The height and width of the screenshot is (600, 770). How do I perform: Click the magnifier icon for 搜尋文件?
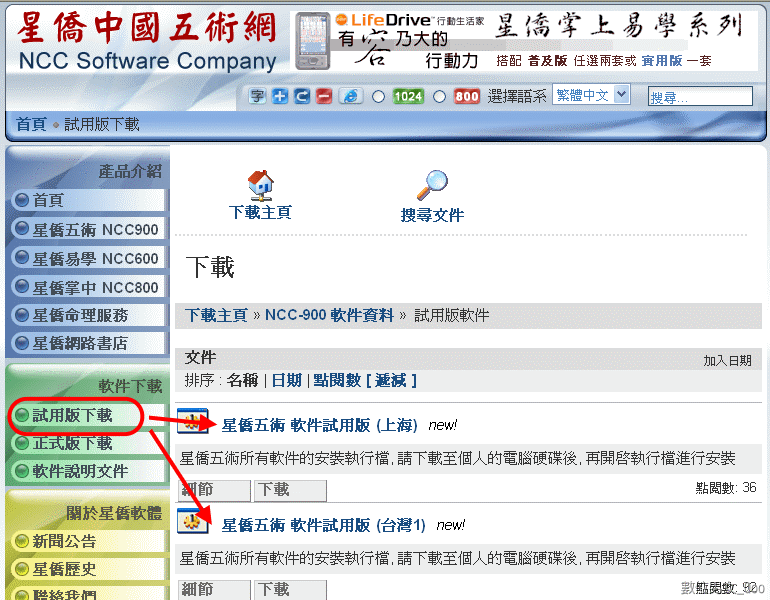(432, 186)
